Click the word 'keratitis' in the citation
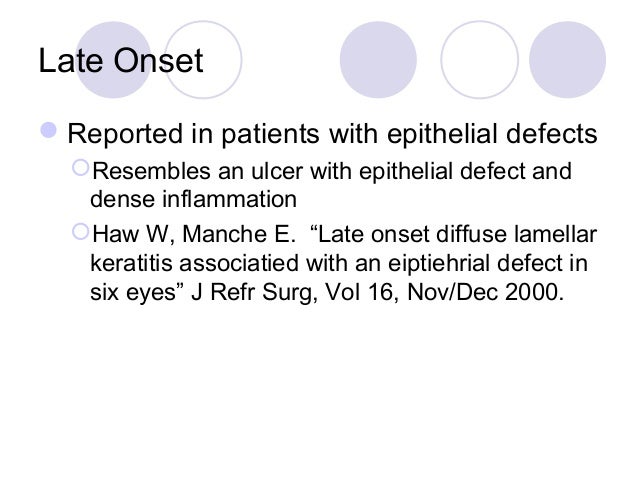 [x=131, y=263]
